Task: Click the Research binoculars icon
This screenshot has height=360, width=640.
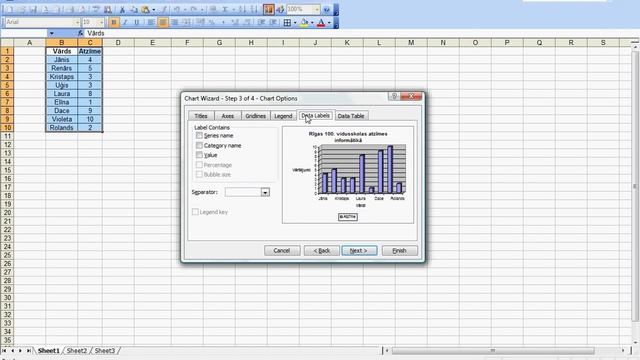Action: (108, 9)
